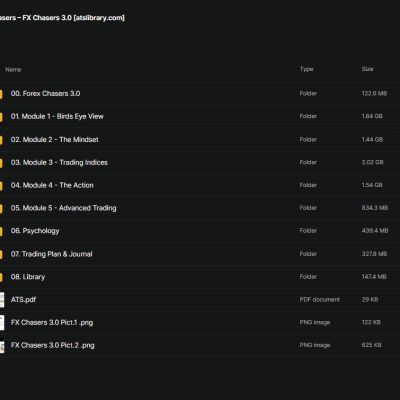Click the PDF document type cell
Screen dimensions: 400x400
[x=320, y=300]
